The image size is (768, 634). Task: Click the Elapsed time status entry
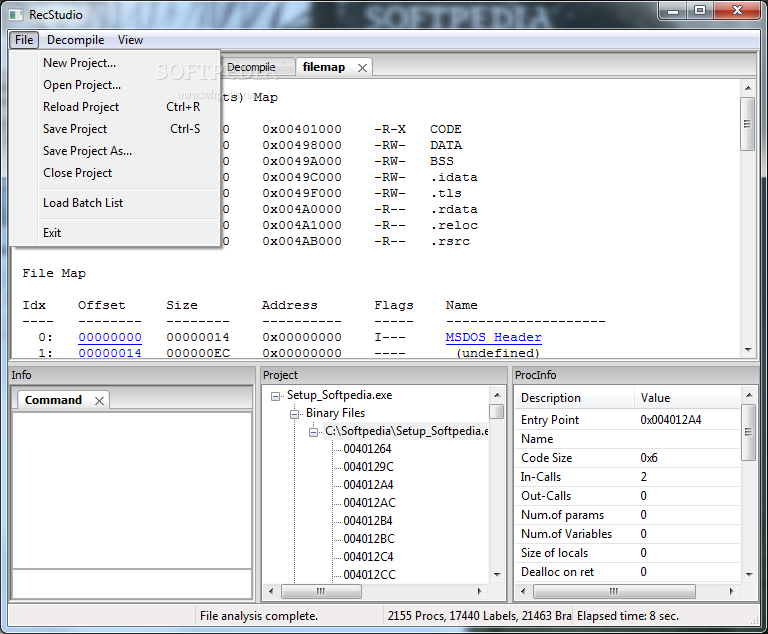coord(627,616)
